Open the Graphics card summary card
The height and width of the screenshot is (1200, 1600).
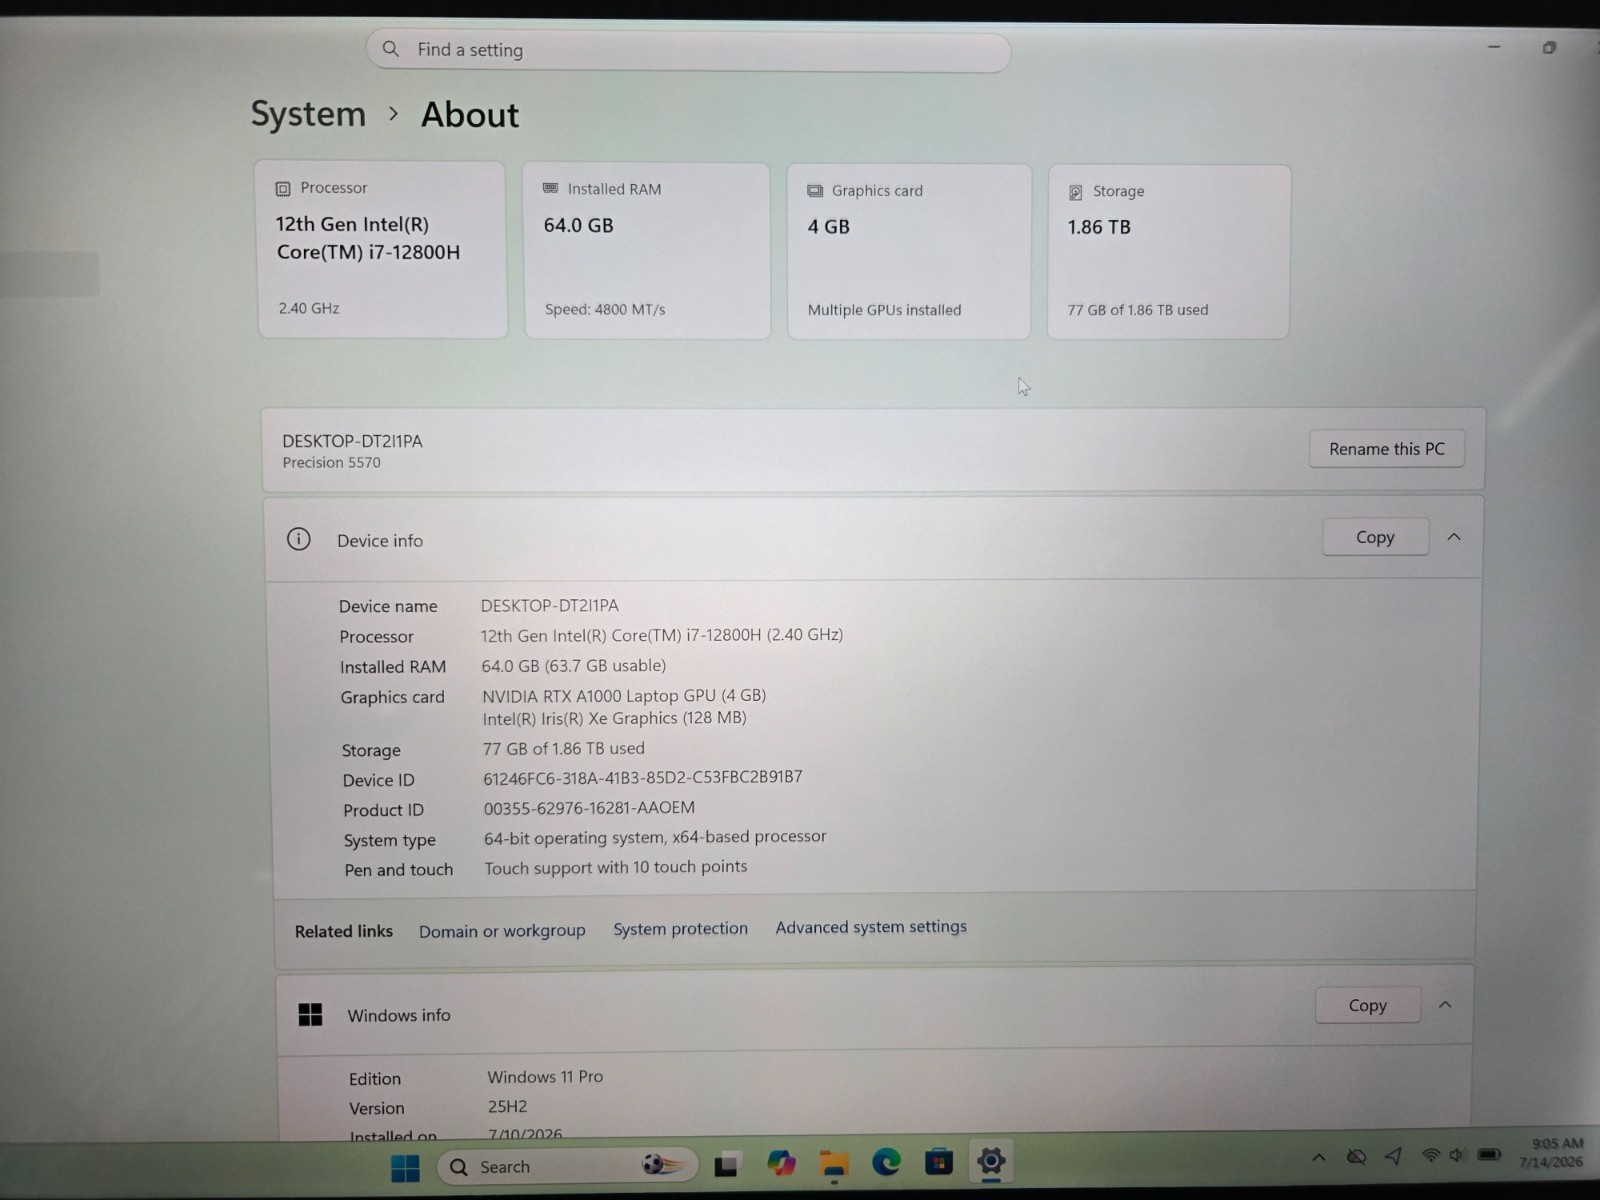909,251
